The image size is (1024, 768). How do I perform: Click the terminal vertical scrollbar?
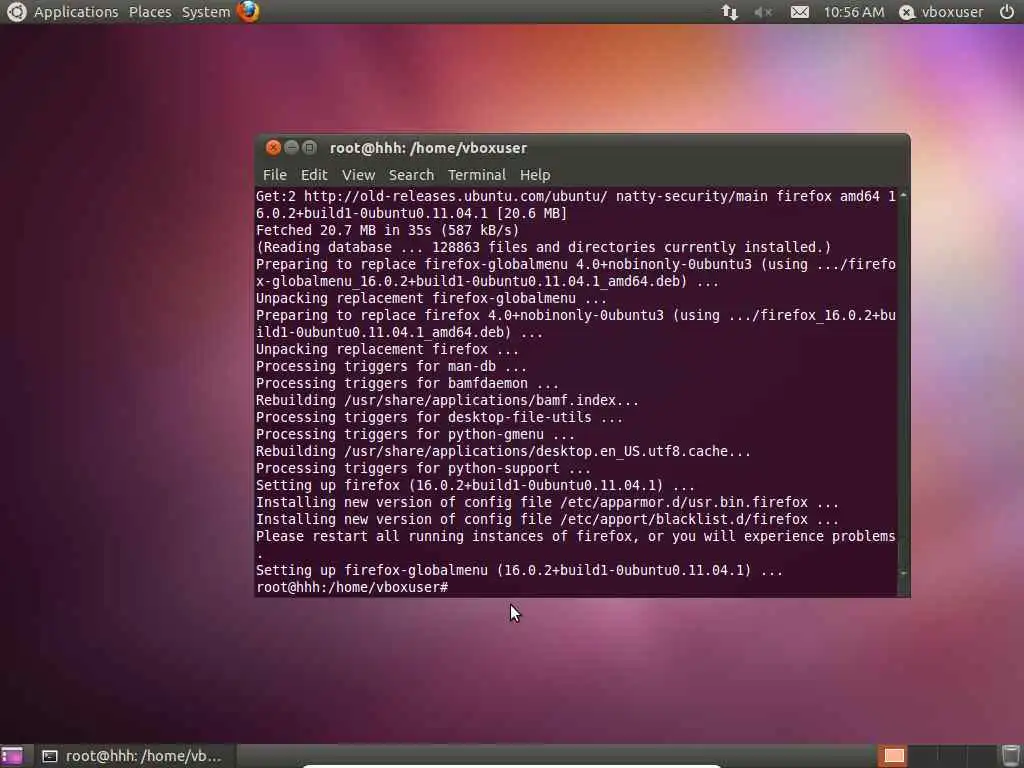903,385
